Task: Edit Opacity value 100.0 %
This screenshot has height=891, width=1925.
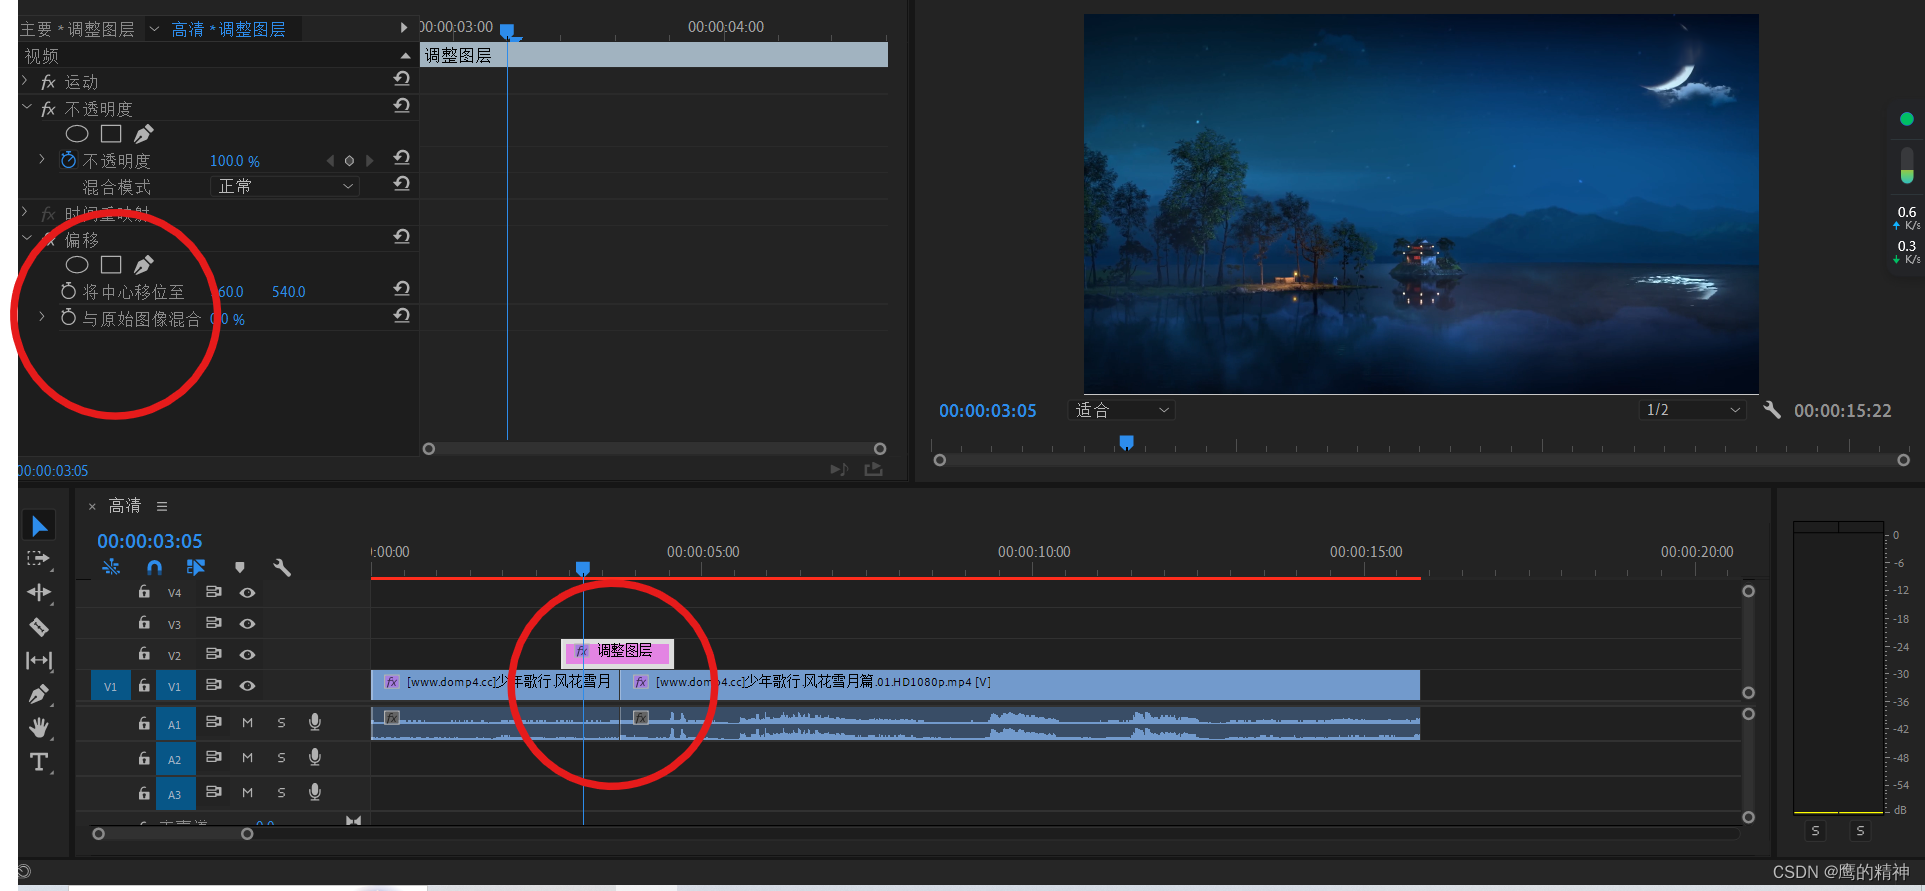Action: (x=235, y=161)
